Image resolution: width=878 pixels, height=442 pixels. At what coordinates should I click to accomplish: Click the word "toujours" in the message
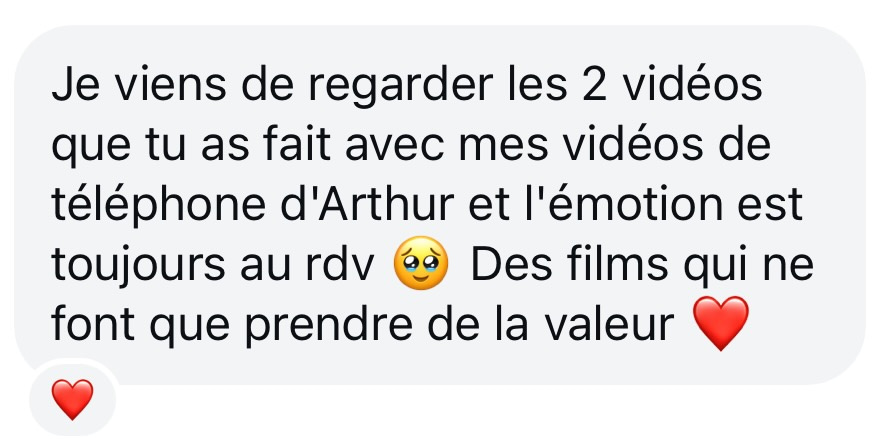coord(138,266)
